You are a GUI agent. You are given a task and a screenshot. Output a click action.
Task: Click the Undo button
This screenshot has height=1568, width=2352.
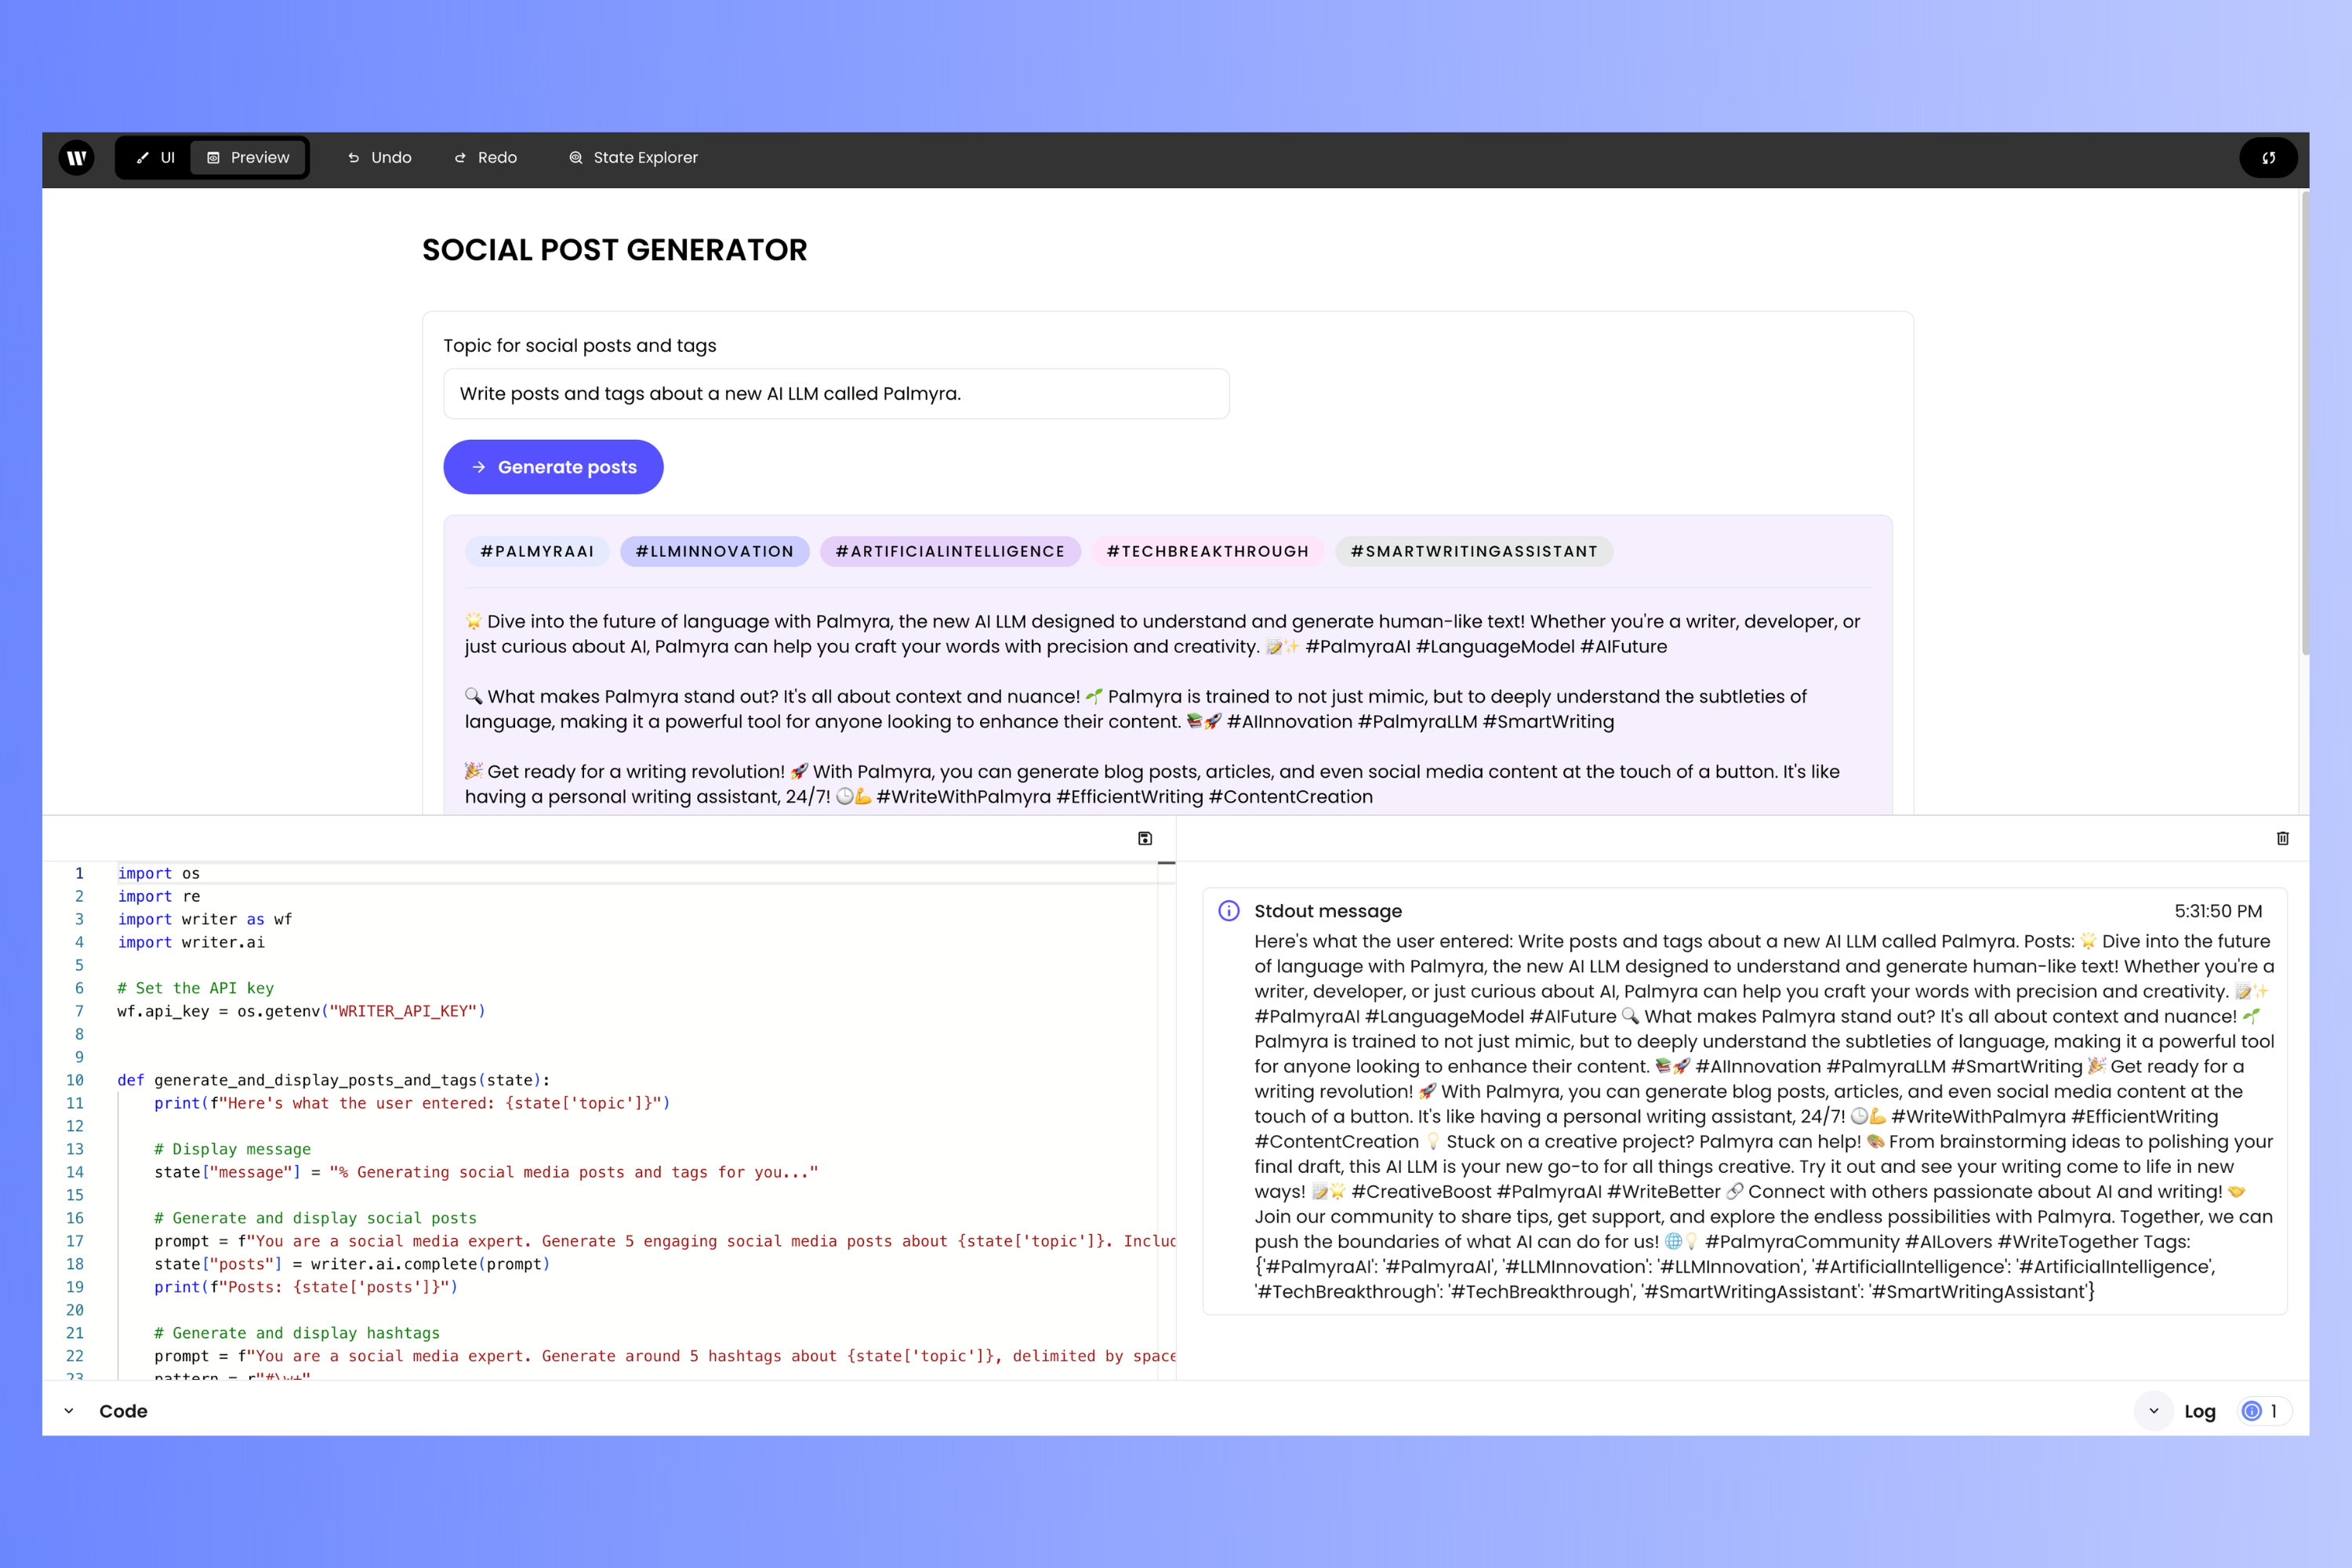380,158
